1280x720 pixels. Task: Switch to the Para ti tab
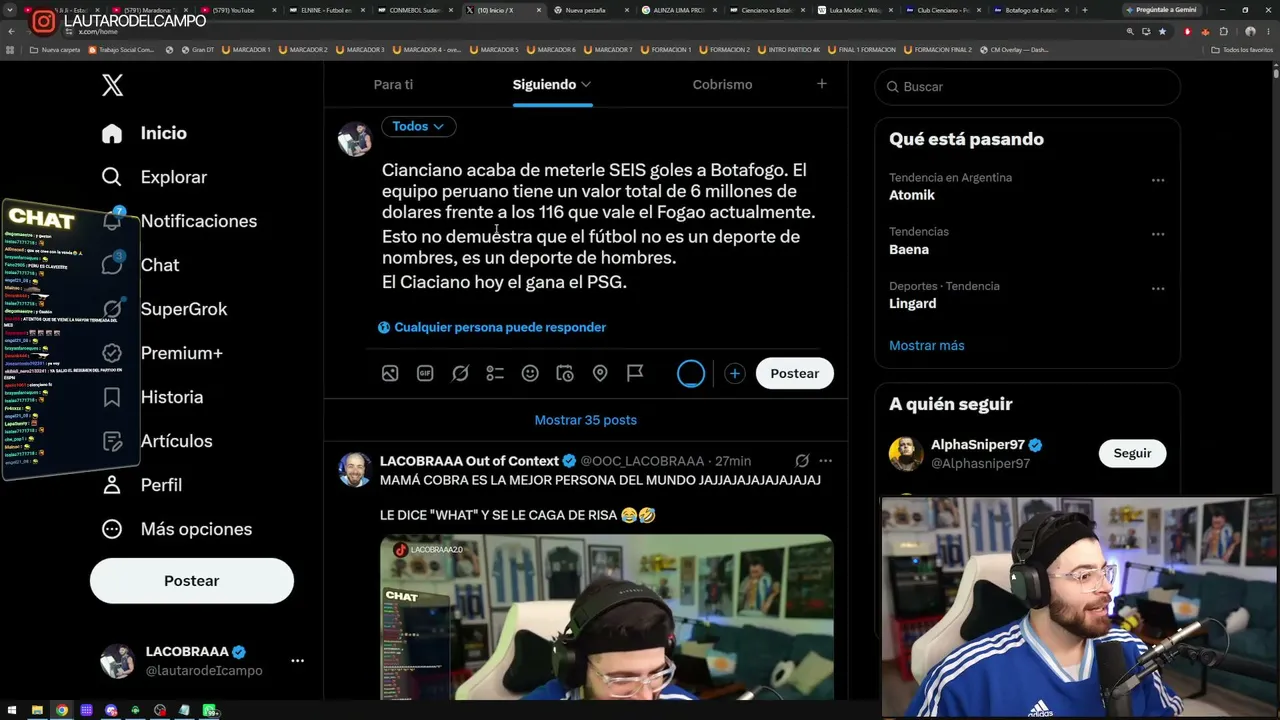[393, 85]
